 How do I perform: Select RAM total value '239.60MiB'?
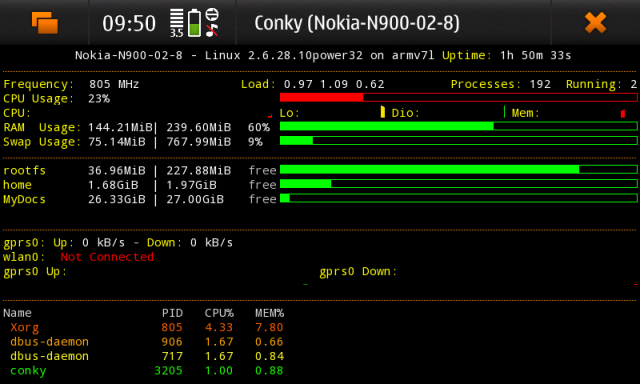click(x=198, y=127)
